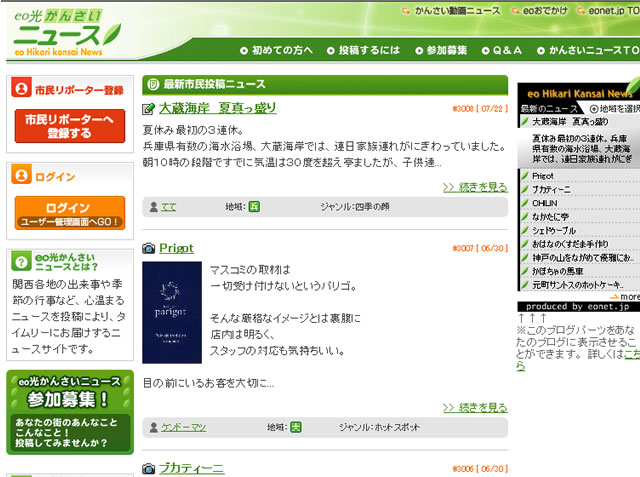This screenshot has width=640, height=477.
Task: Click CHIUN in widget news list
Action: (x=544, y=203)
